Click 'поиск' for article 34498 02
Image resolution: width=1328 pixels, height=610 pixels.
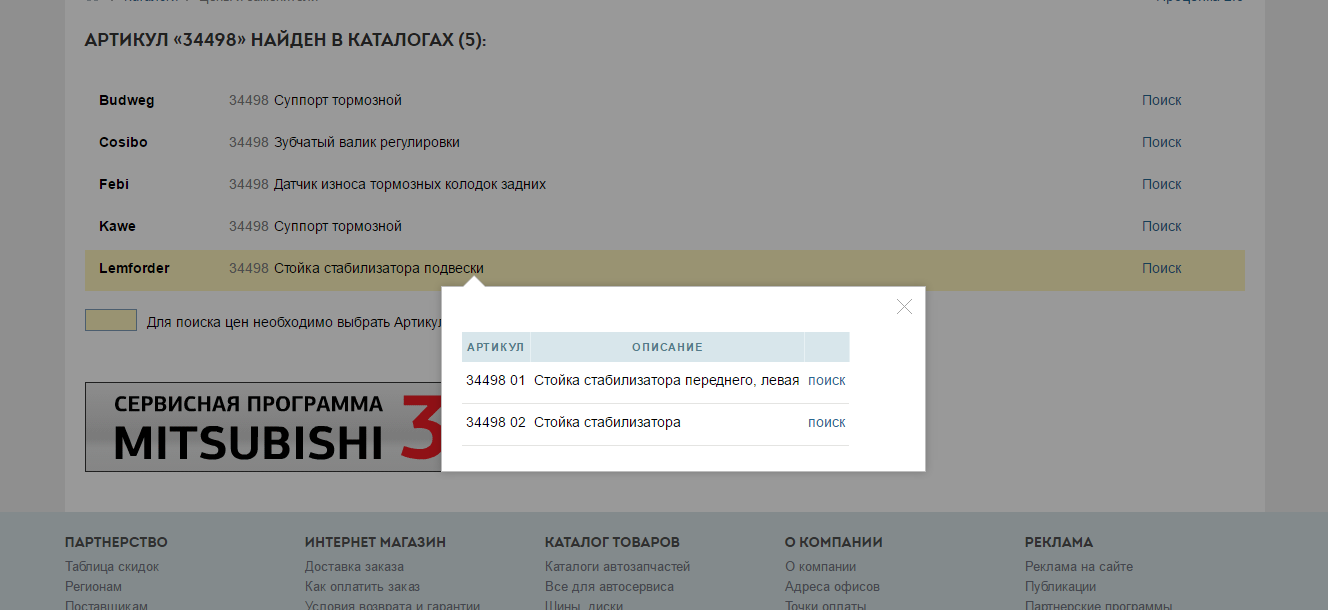coord(826,422)
